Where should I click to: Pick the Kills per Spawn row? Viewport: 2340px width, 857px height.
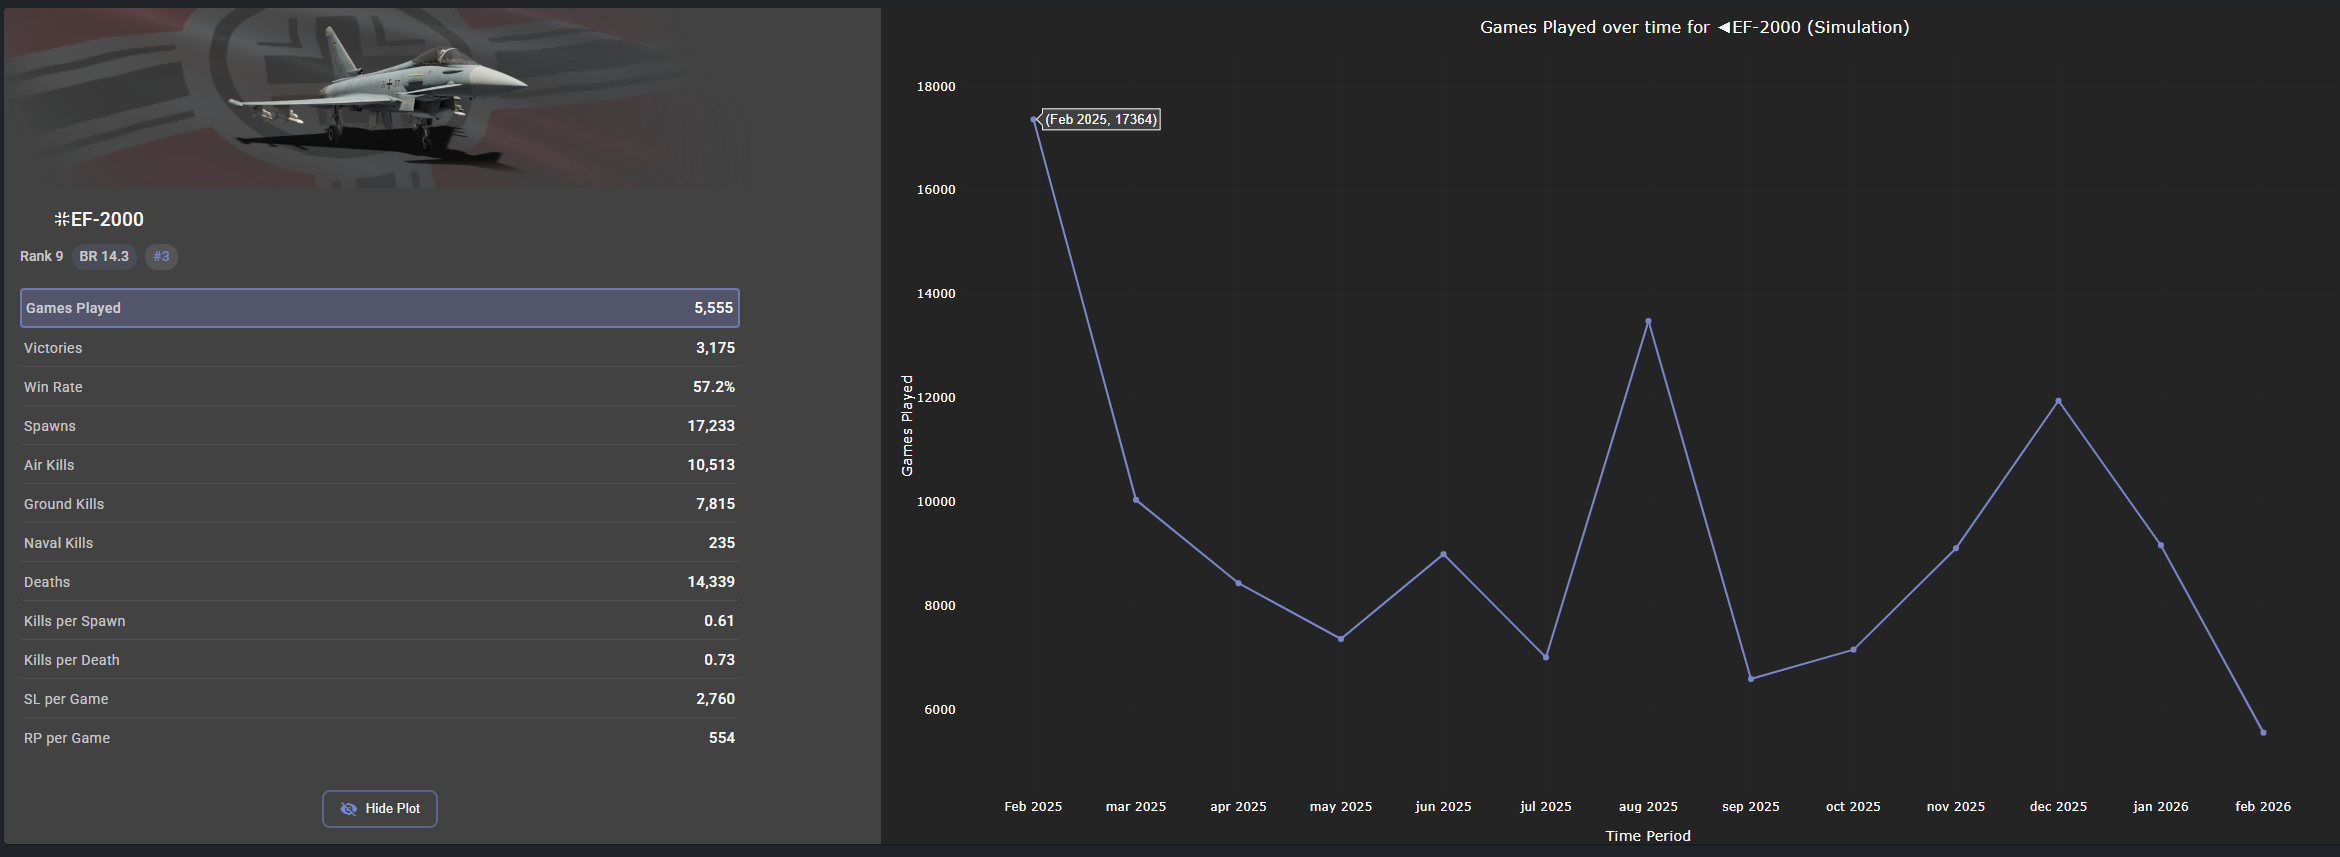pyautogui.click(x=380, y=621)
